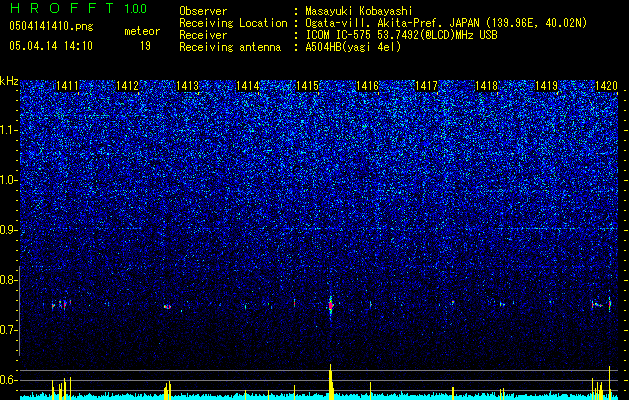
Task: Click the 1.0 frequency axis label
Action: [x=8, y=180]
